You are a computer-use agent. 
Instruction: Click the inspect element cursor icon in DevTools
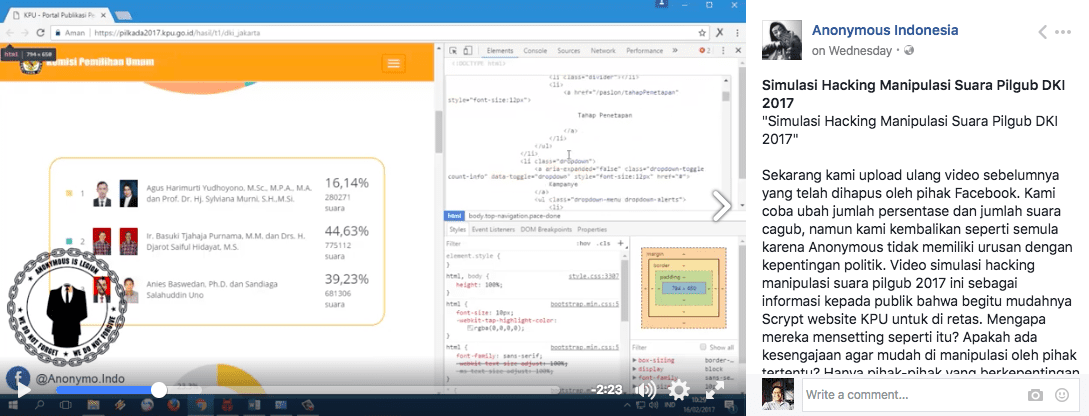(453, 50)
